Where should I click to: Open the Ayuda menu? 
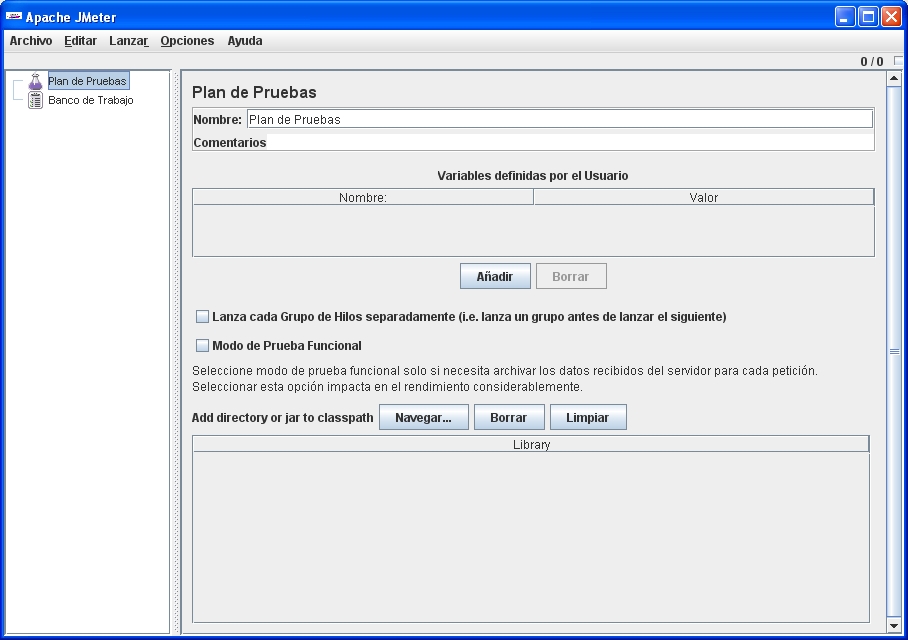(244, 41)
